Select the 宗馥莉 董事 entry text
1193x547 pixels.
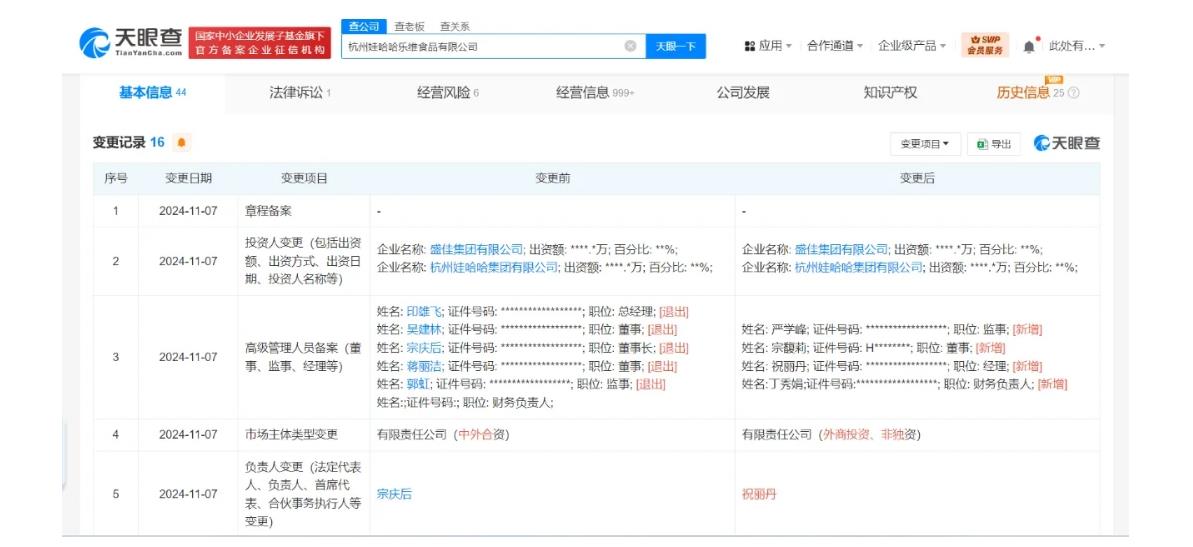point(873,348)
